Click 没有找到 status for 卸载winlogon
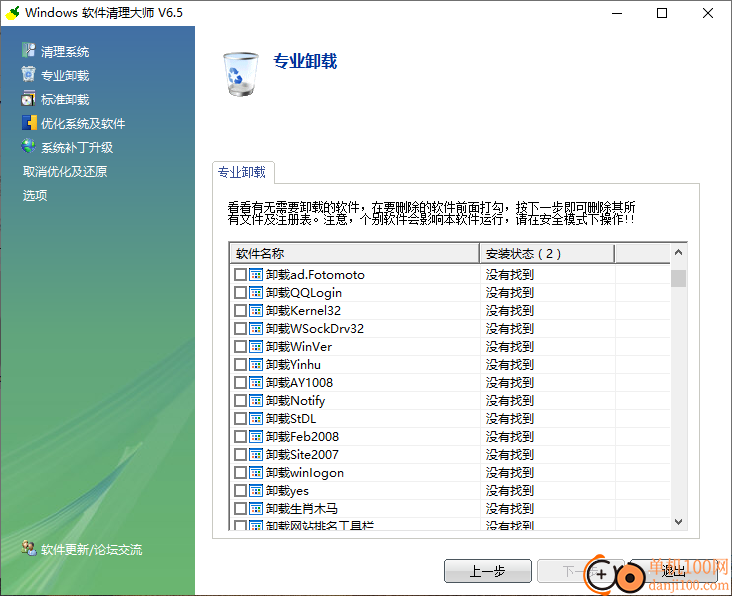This screenshot has height=596, width=732. tap(510, 473)
